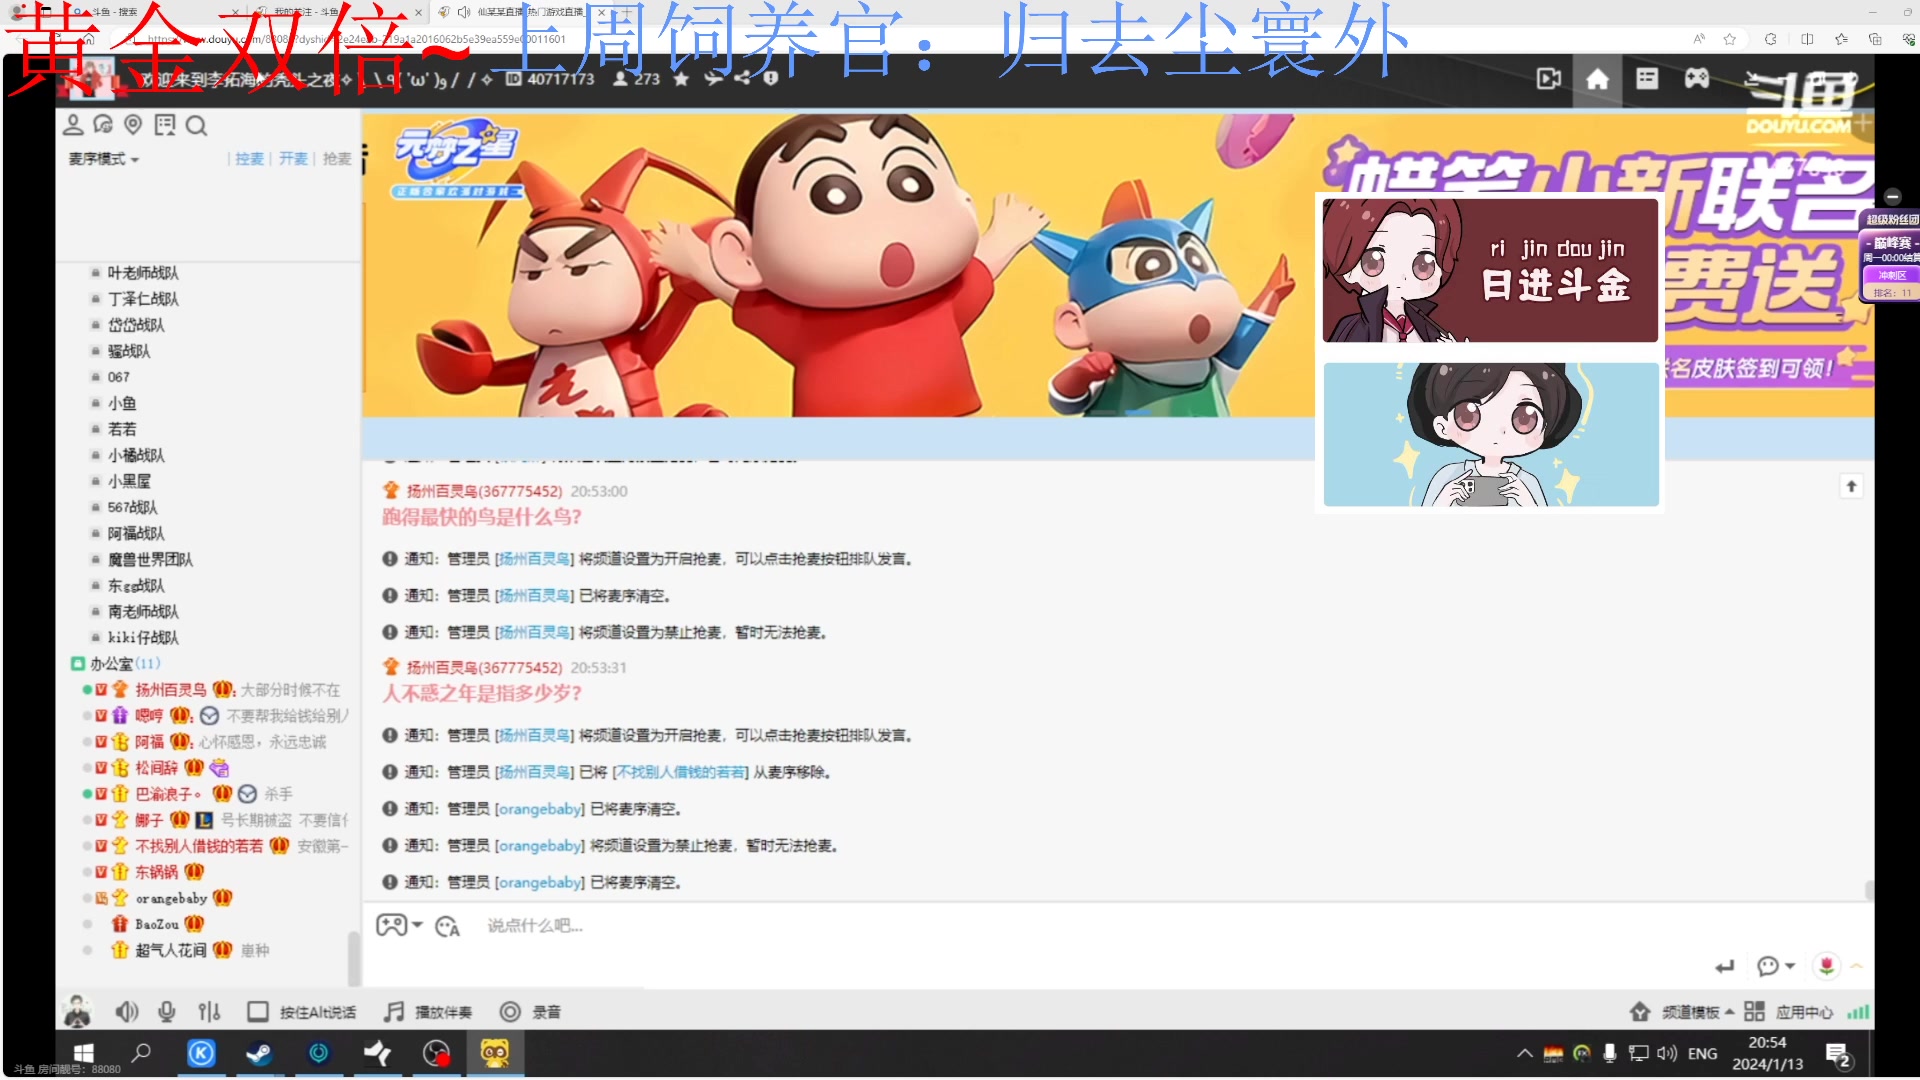The width and height of the screenshot is (1920, 1080).
Task: Click the 开麦 link
Action: (x=293, y=159)
